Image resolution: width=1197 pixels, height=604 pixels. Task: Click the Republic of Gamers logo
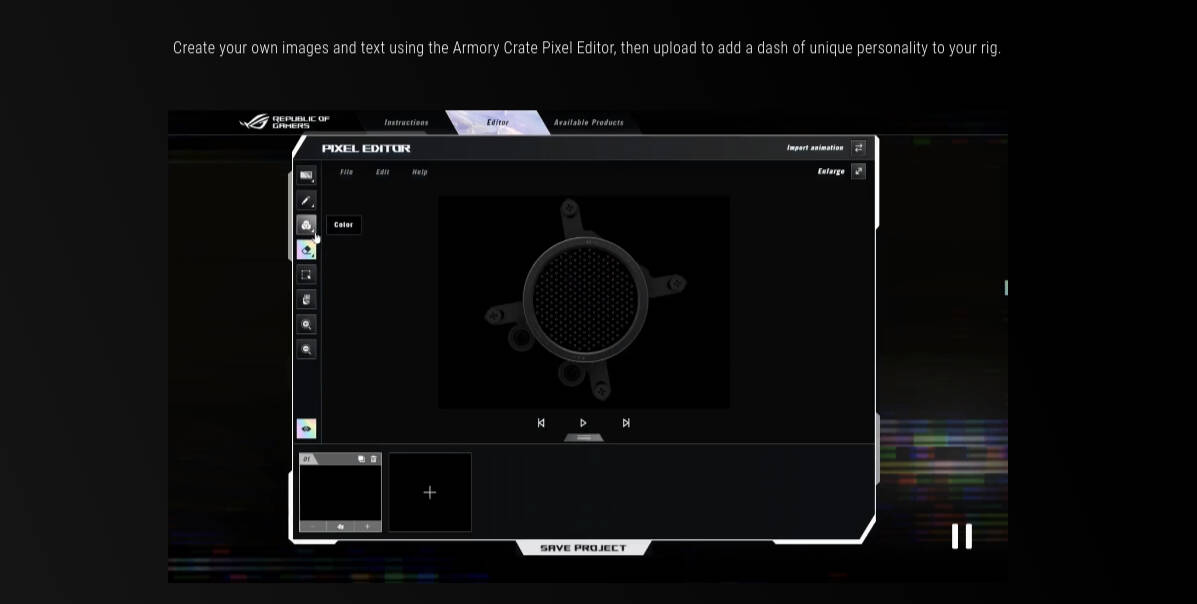[284, 122]
